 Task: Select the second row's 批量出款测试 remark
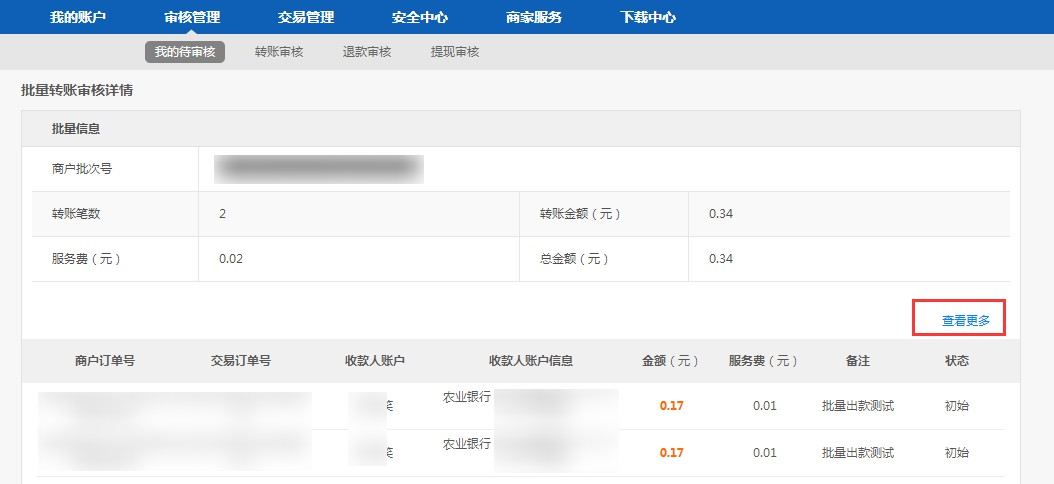click(x=857, y=453)
